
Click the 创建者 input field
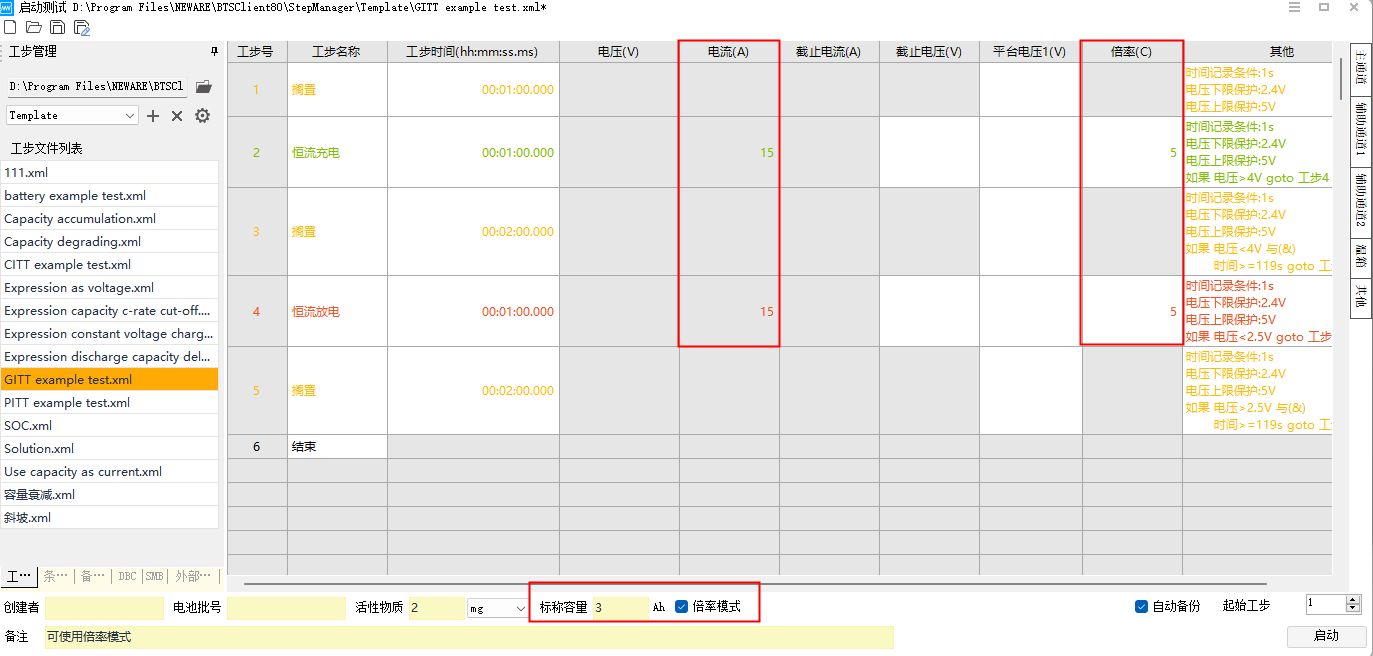[x=104, y=607]
